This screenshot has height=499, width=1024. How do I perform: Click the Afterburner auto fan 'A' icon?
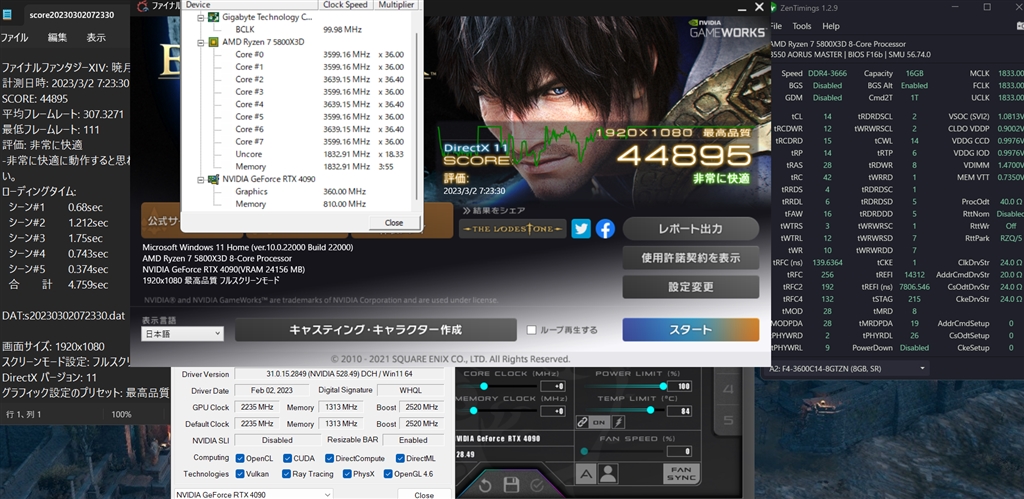(585, 474)
